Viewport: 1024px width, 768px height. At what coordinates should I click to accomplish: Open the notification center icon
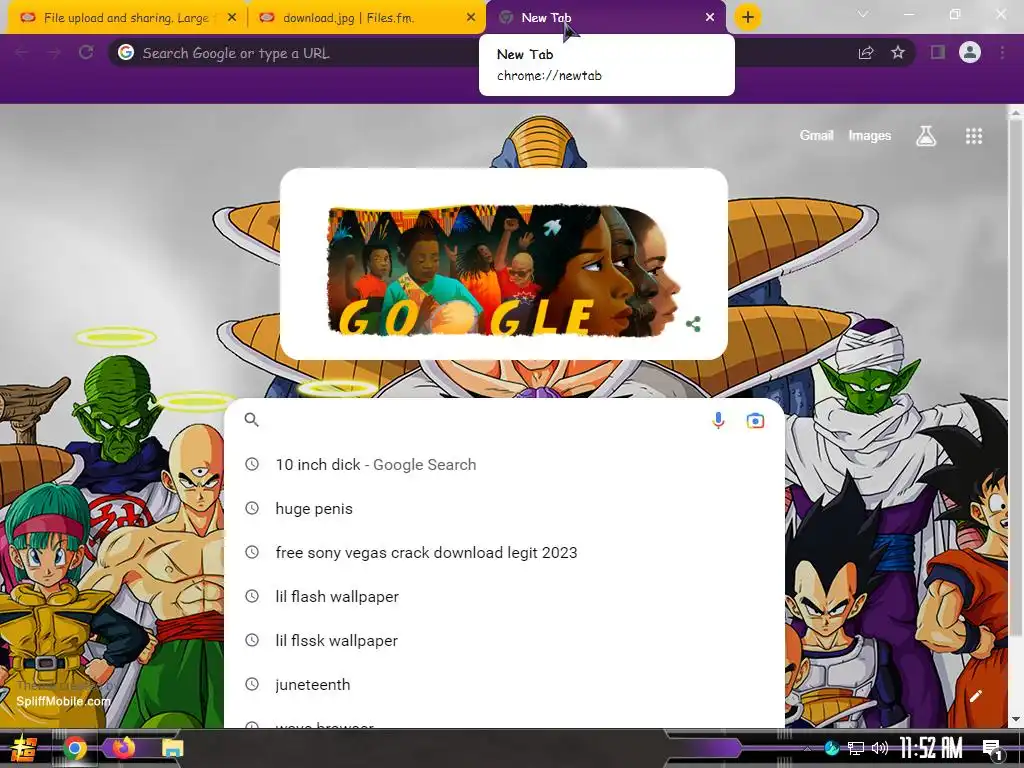point(992,749)
